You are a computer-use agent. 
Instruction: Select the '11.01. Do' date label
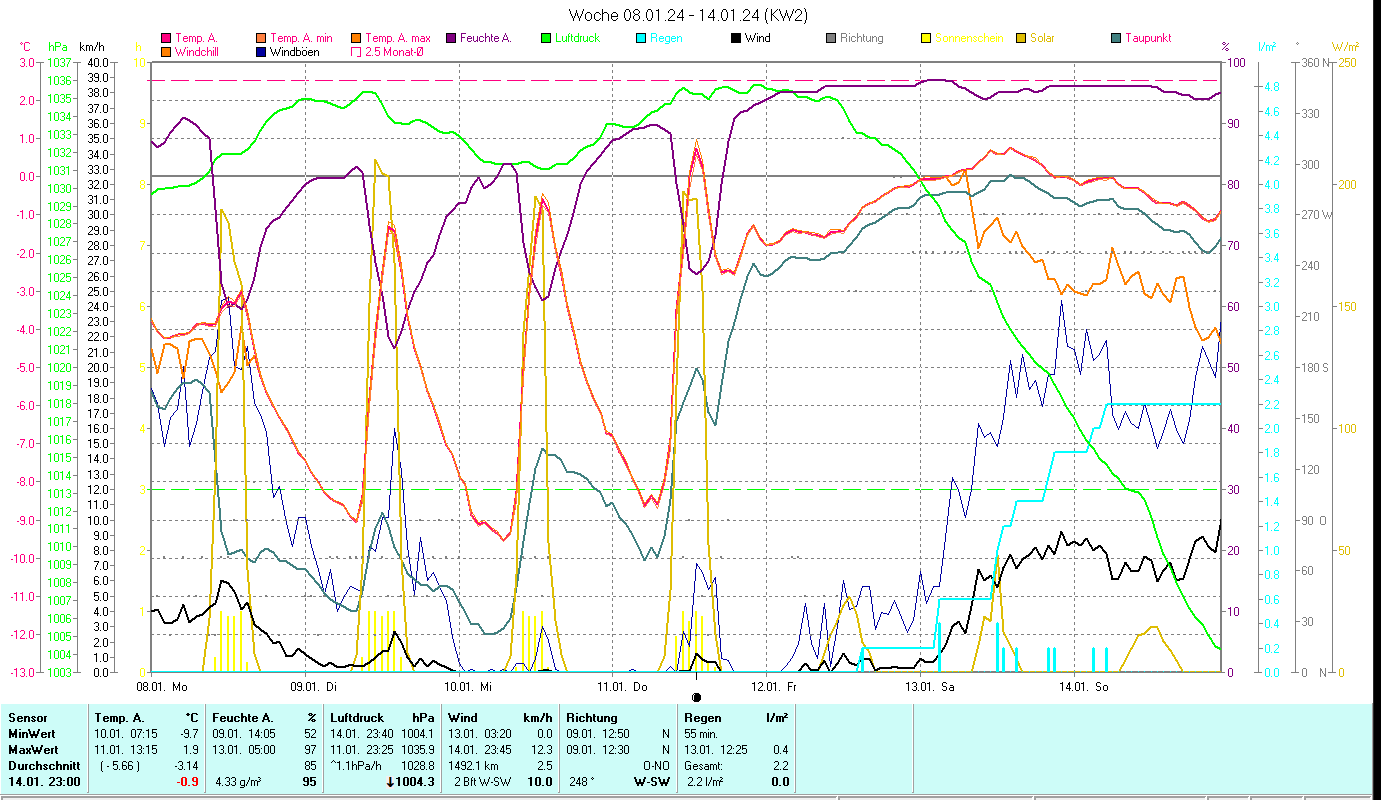click(x=622, y=686)
